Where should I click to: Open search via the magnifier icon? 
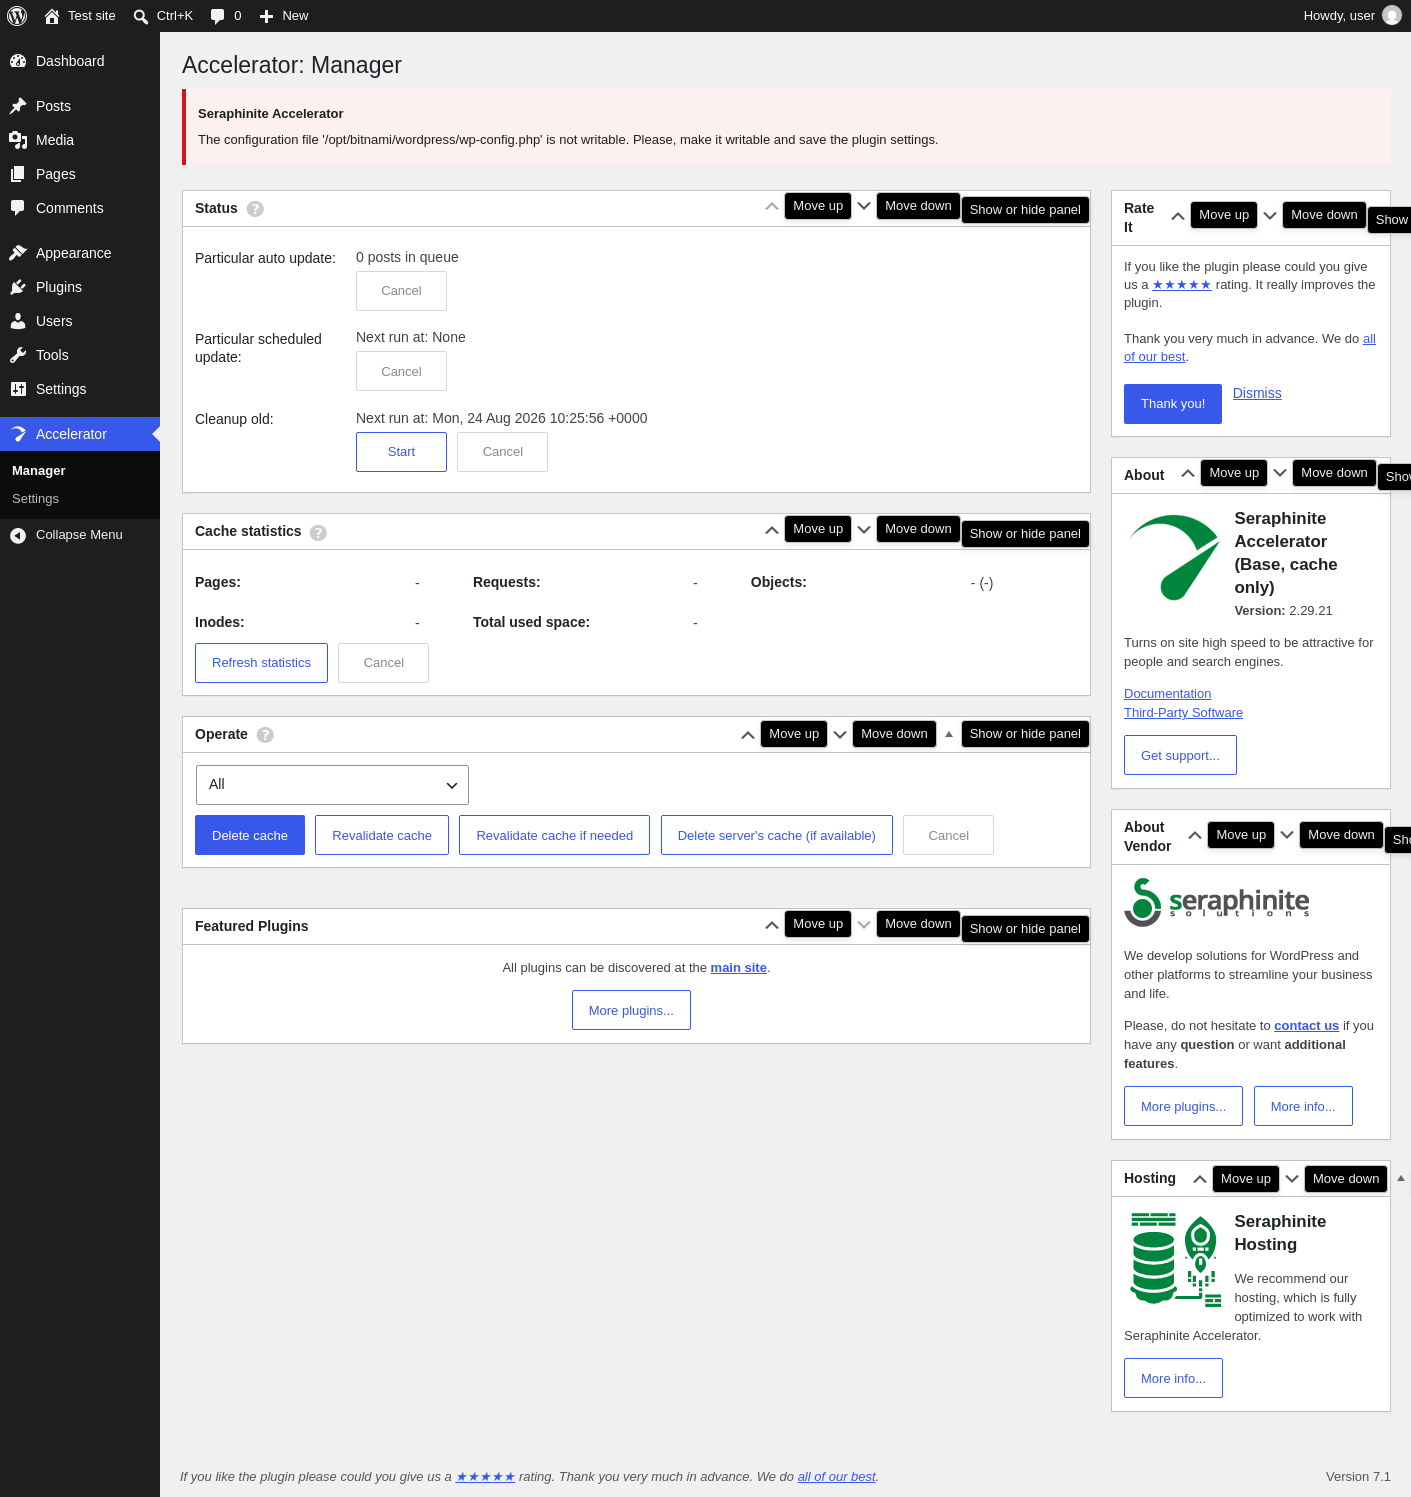[141, 16]
